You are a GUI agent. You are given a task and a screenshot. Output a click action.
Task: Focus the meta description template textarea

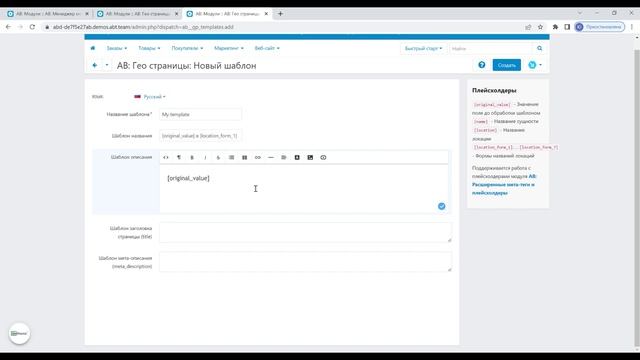click(305, 262)
